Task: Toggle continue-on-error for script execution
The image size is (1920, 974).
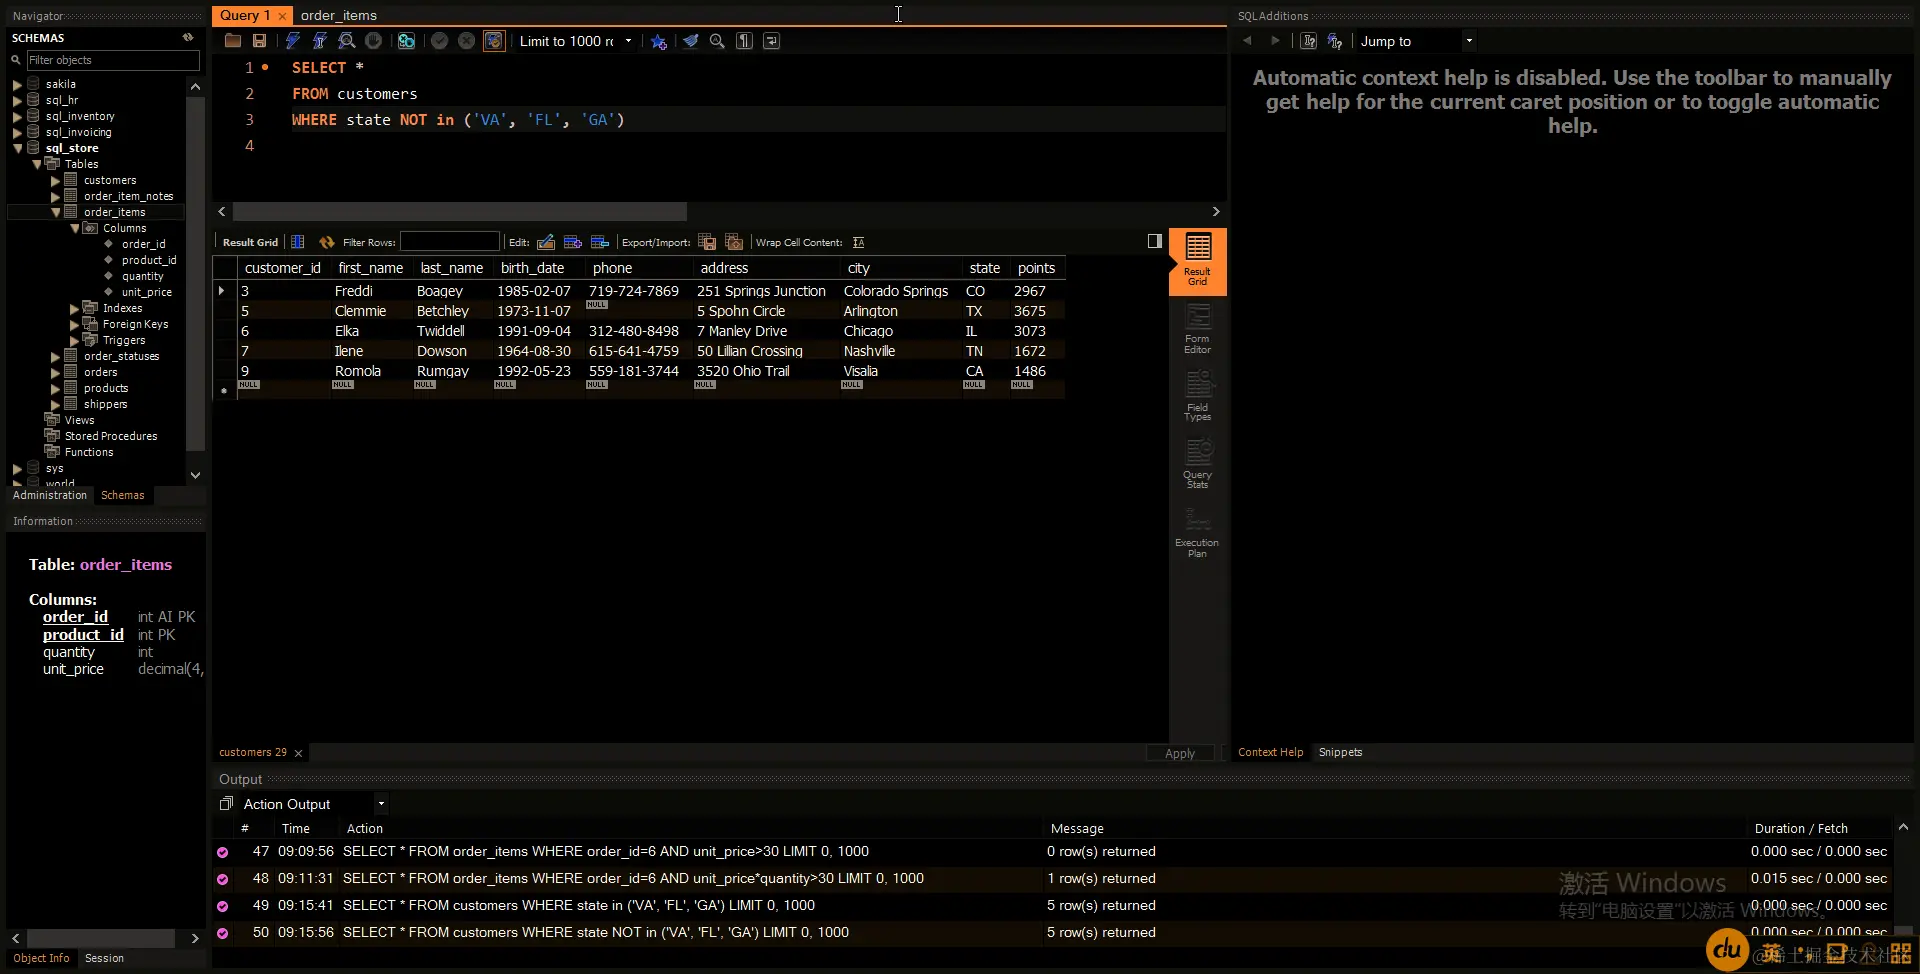Action: tap(406, 41)
